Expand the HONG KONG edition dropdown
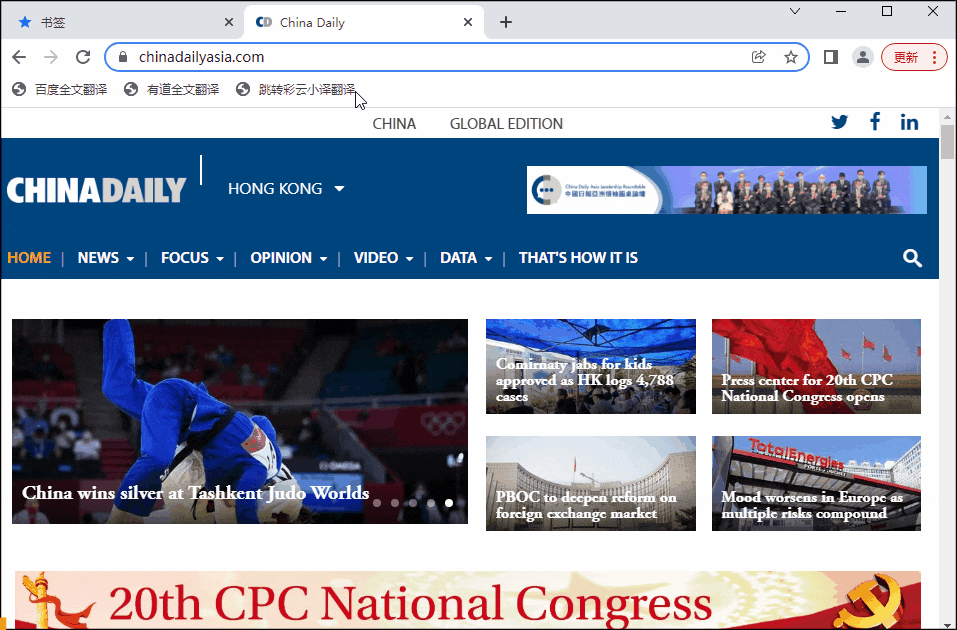Screen dimensions: 957x630 click(286, 189)
